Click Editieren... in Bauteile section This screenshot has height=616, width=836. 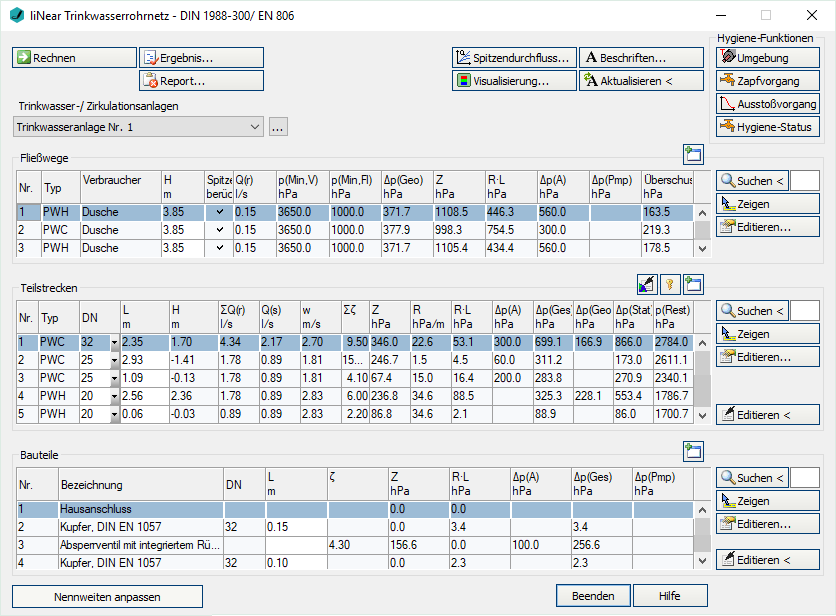coord(768,523)
